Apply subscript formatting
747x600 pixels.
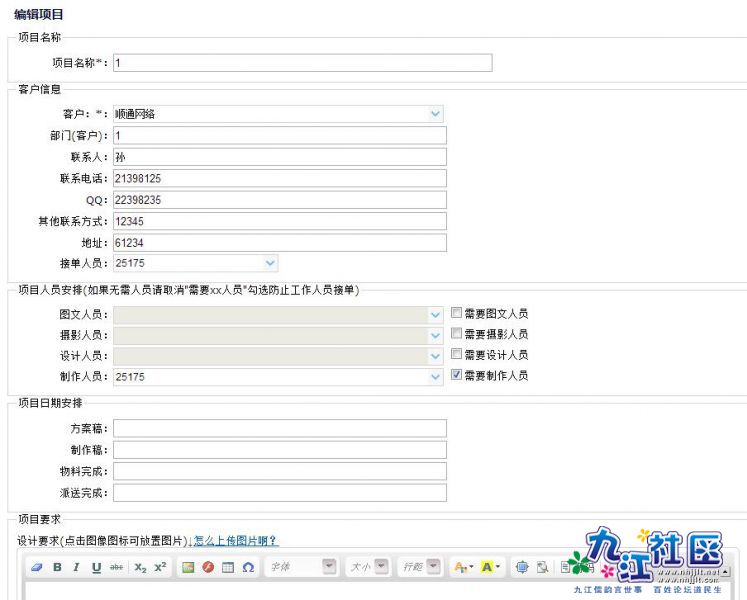[x=140, y=567]
